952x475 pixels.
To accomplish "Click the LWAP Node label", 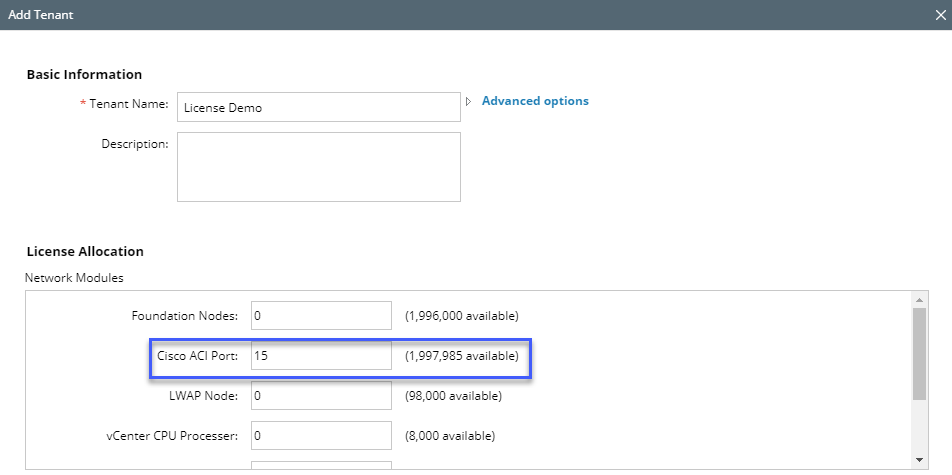I will 203,396.
